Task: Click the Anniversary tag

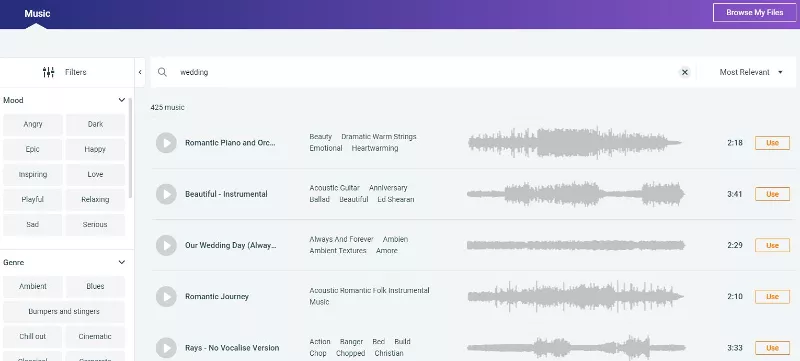Action: (x=388, y=188)
